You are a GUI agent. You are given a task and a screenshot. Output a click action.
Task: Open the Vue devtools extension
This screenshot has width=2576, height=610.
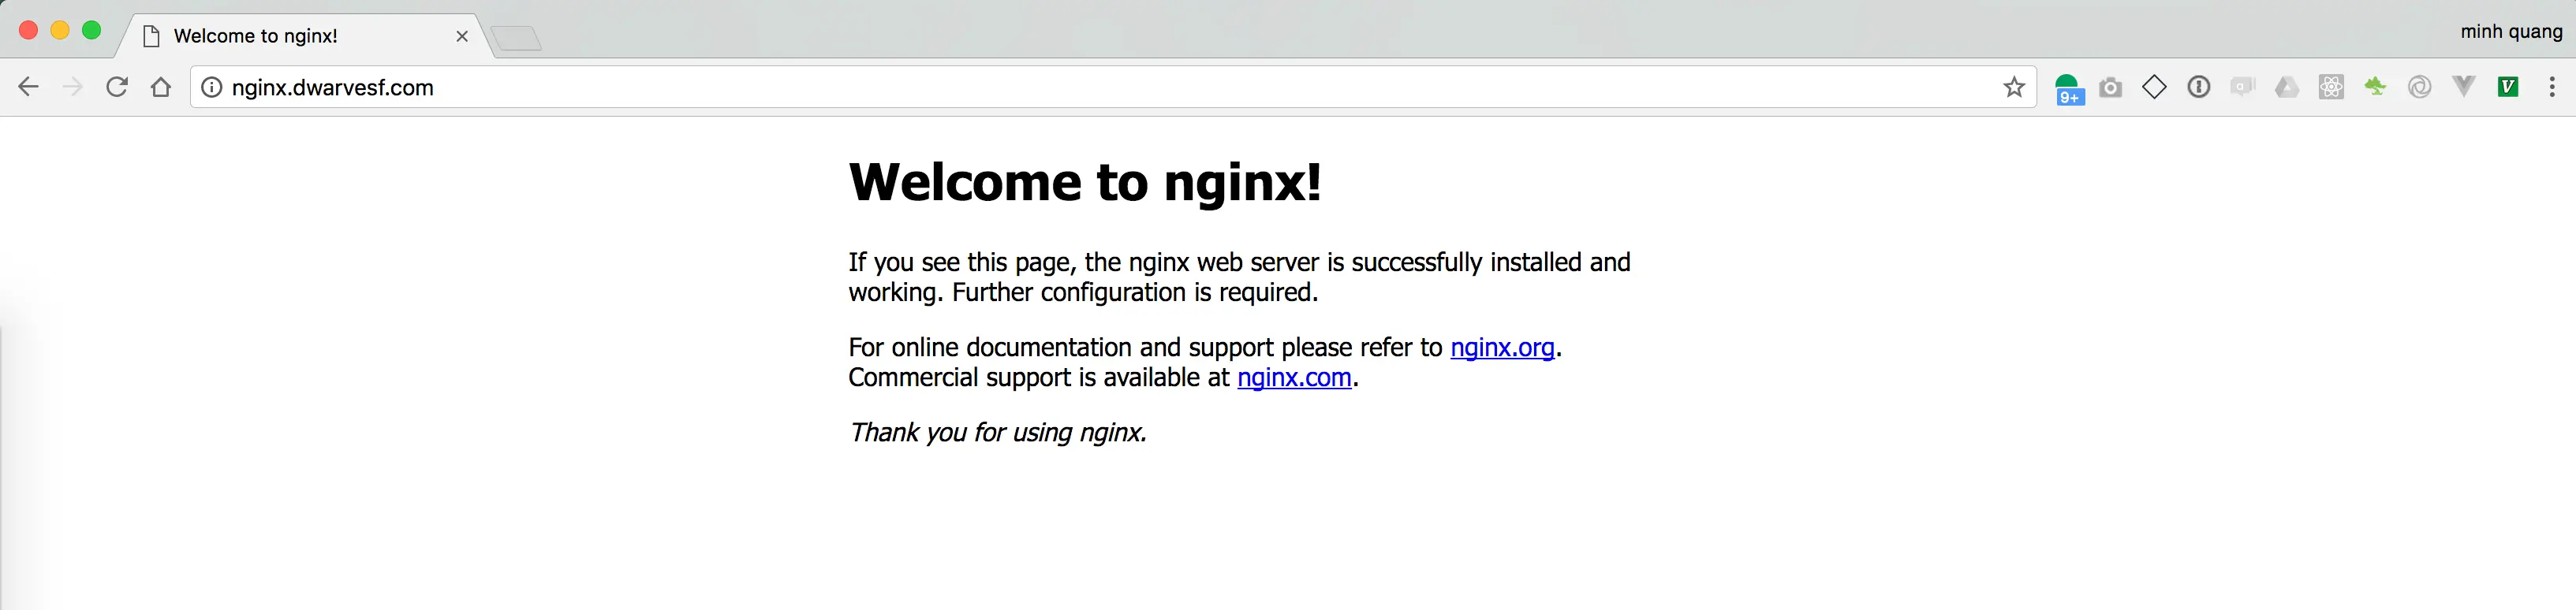coord(2464,87)
